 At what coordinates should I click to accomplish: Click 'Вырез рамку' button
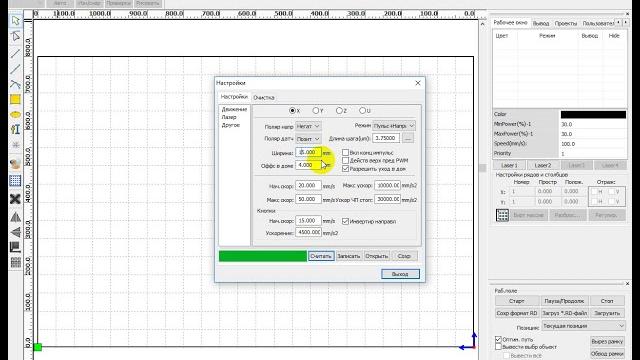click(607, 341)
